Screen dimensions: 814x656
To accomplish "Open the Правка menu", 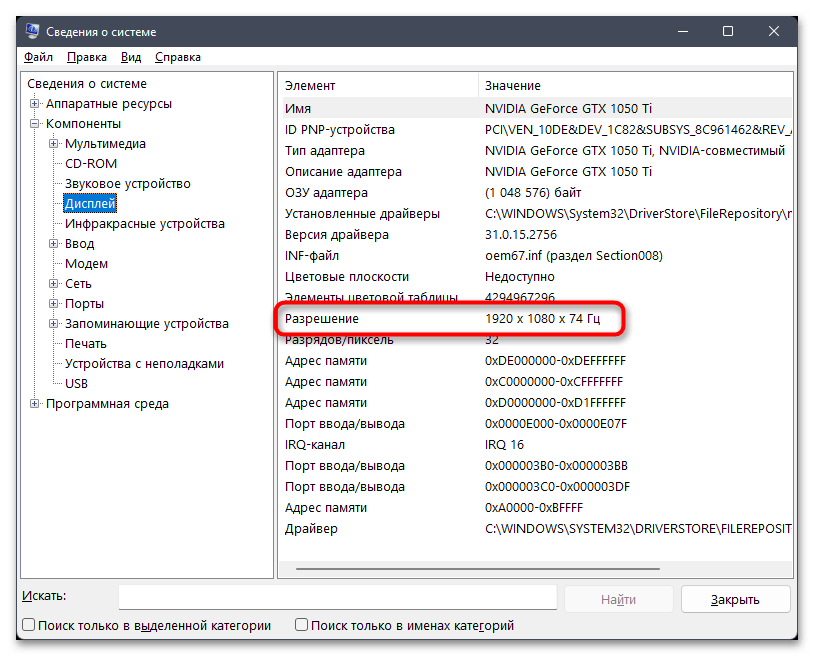I will point(87,57).
